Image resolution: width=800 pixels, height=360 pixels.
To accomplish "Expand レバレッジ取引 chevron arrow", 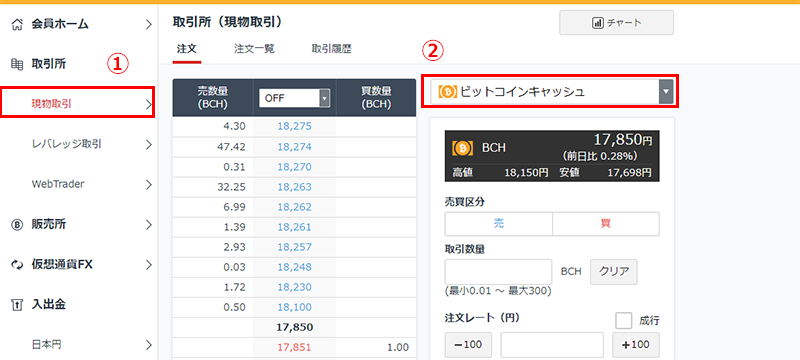I will (x=148, y=144).
